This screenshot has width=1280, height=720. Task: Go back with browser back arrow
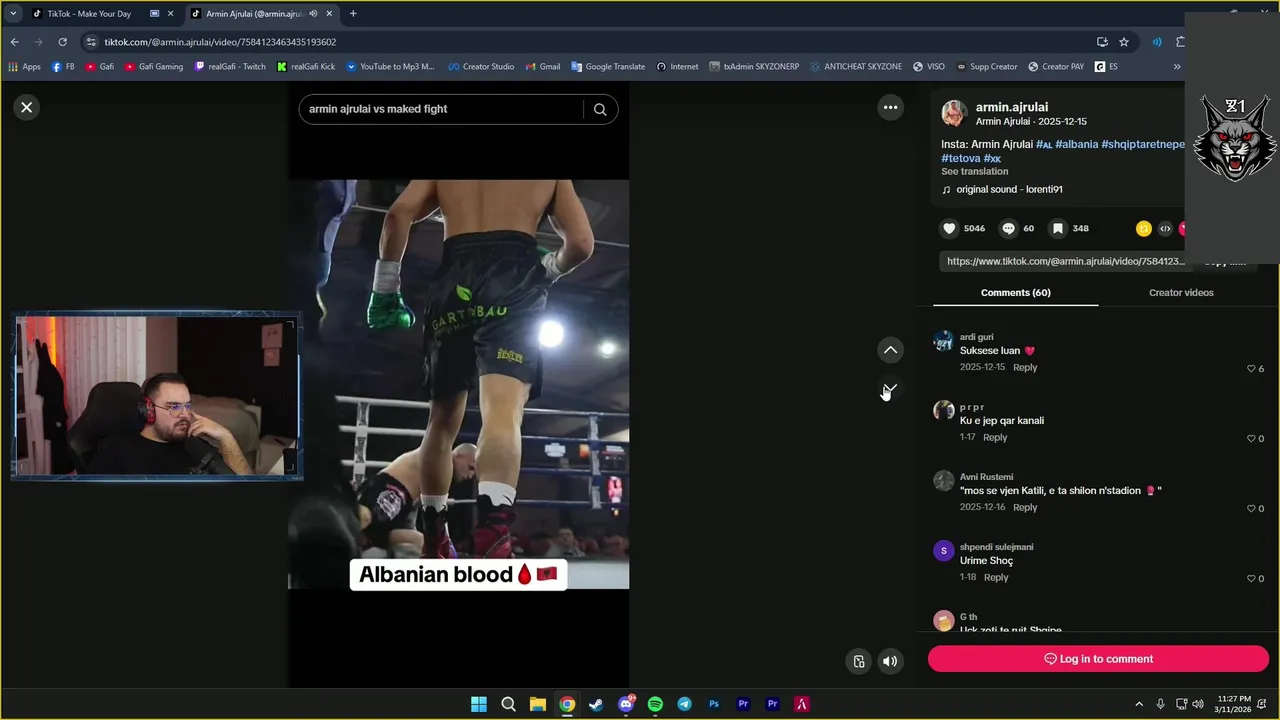click(x=14, y=42)
